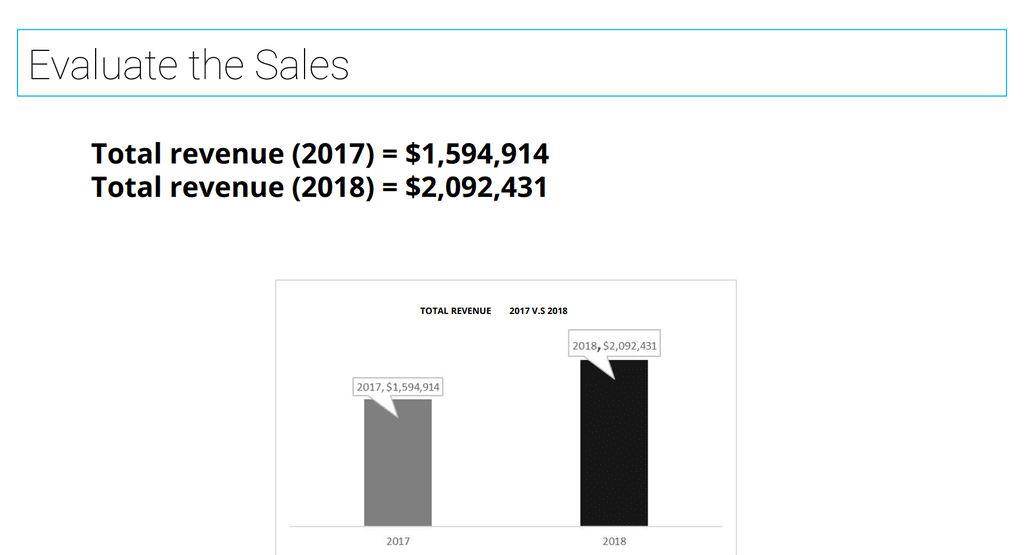Select the chart's horizontal axis line
1024x555 pixels.
pyautogui.click(x=506, y=526)
